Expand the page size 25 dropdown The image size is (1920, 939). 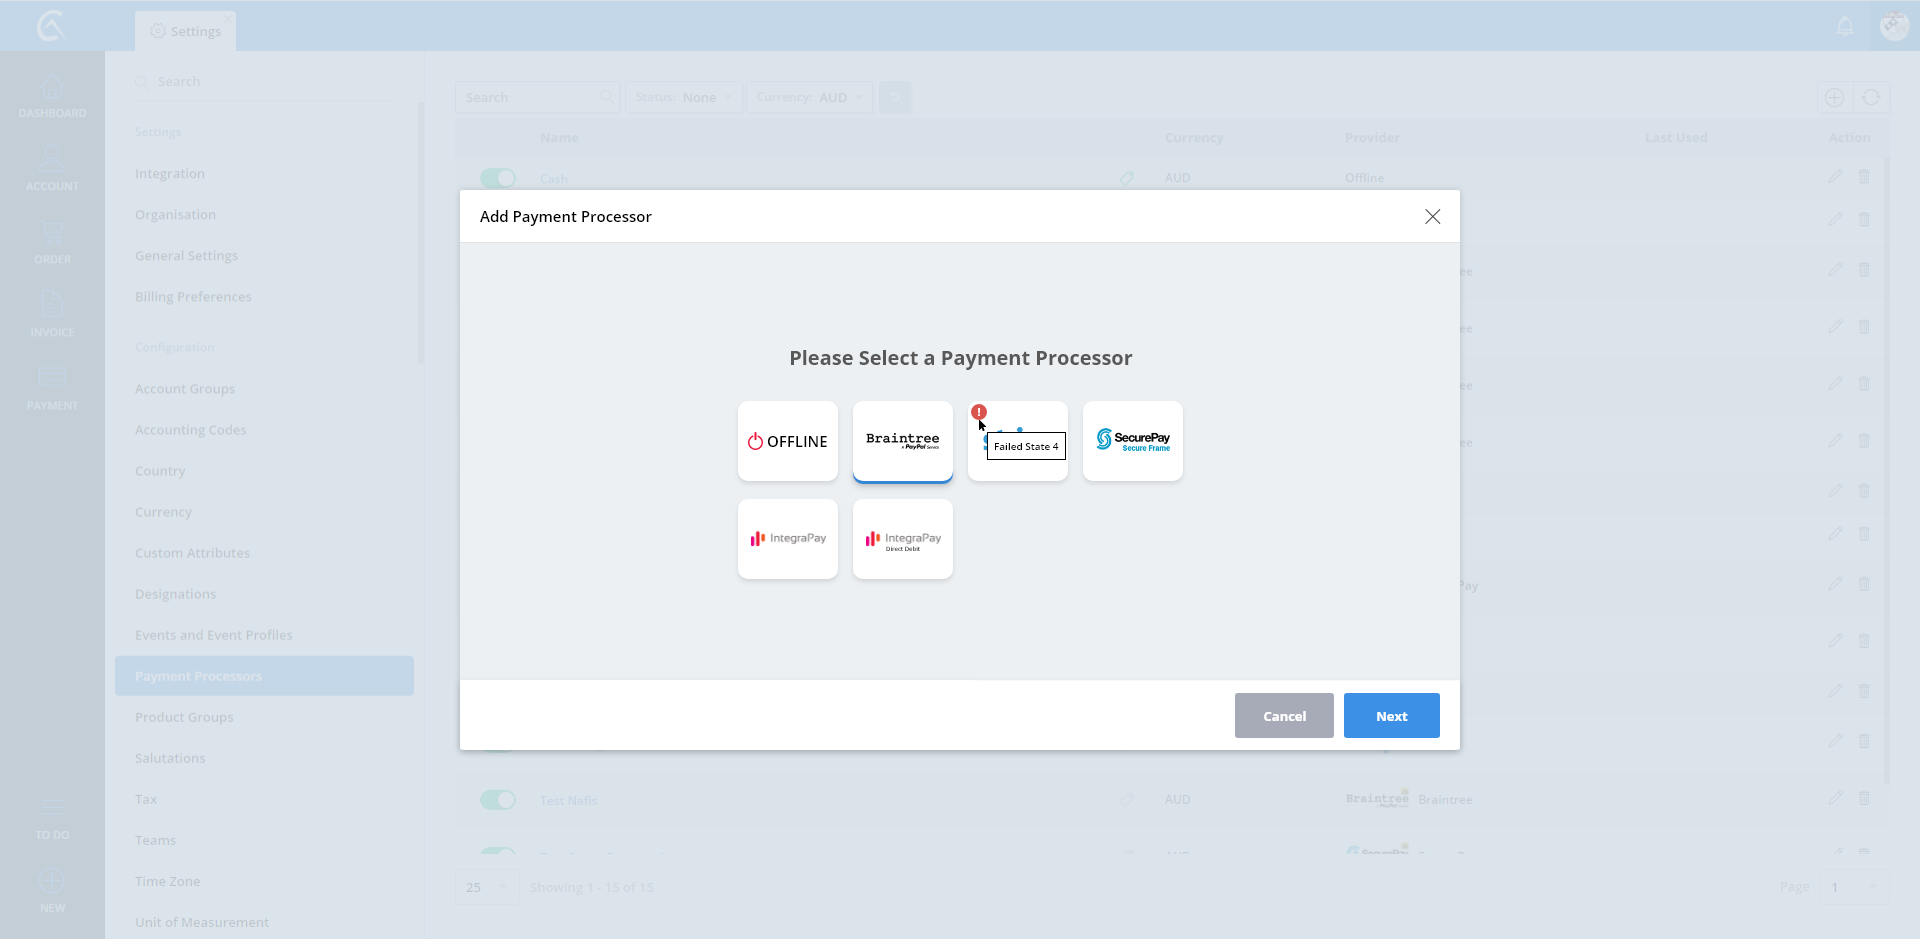coord(487,887)
